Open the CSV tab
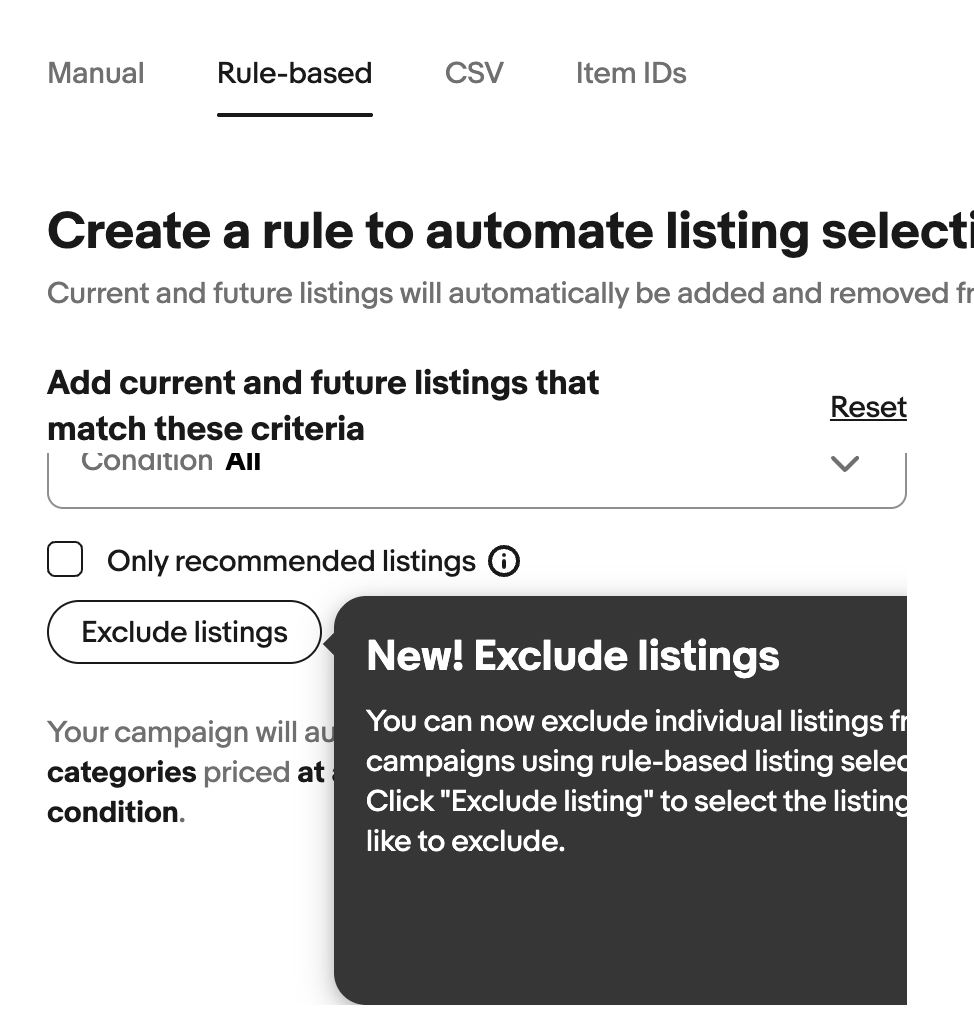The height and width of the screenshot is (1032, 974). coord(474,73)
